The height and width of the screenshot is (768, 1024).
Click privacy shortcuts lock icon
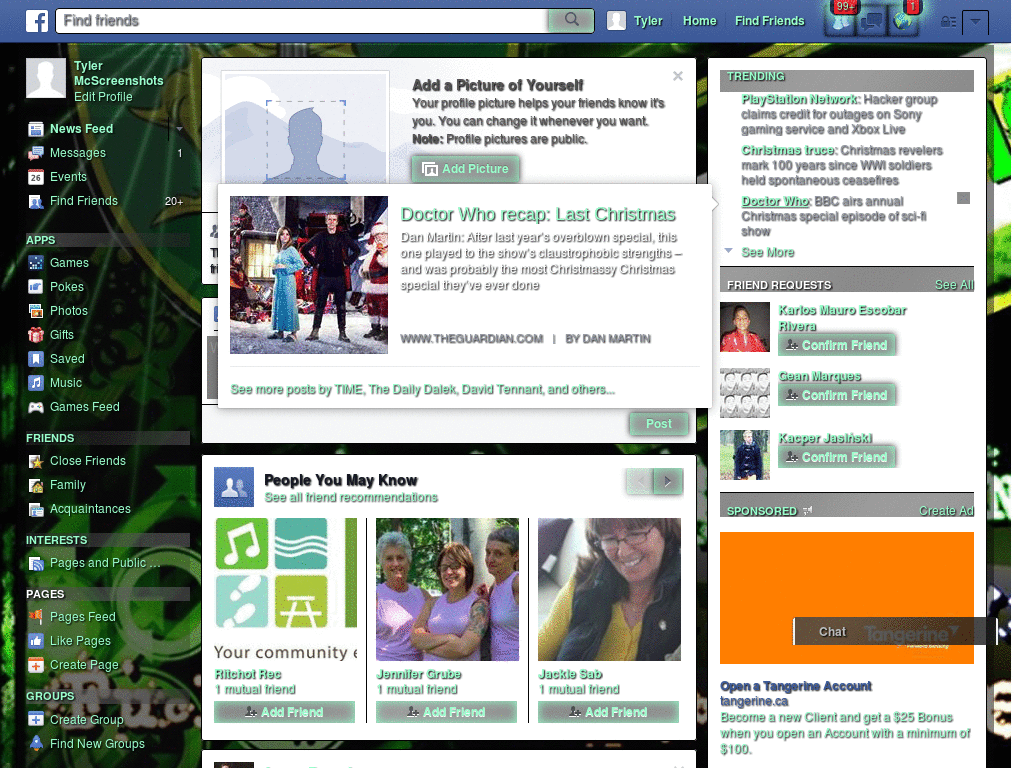(x=948, y=22)
